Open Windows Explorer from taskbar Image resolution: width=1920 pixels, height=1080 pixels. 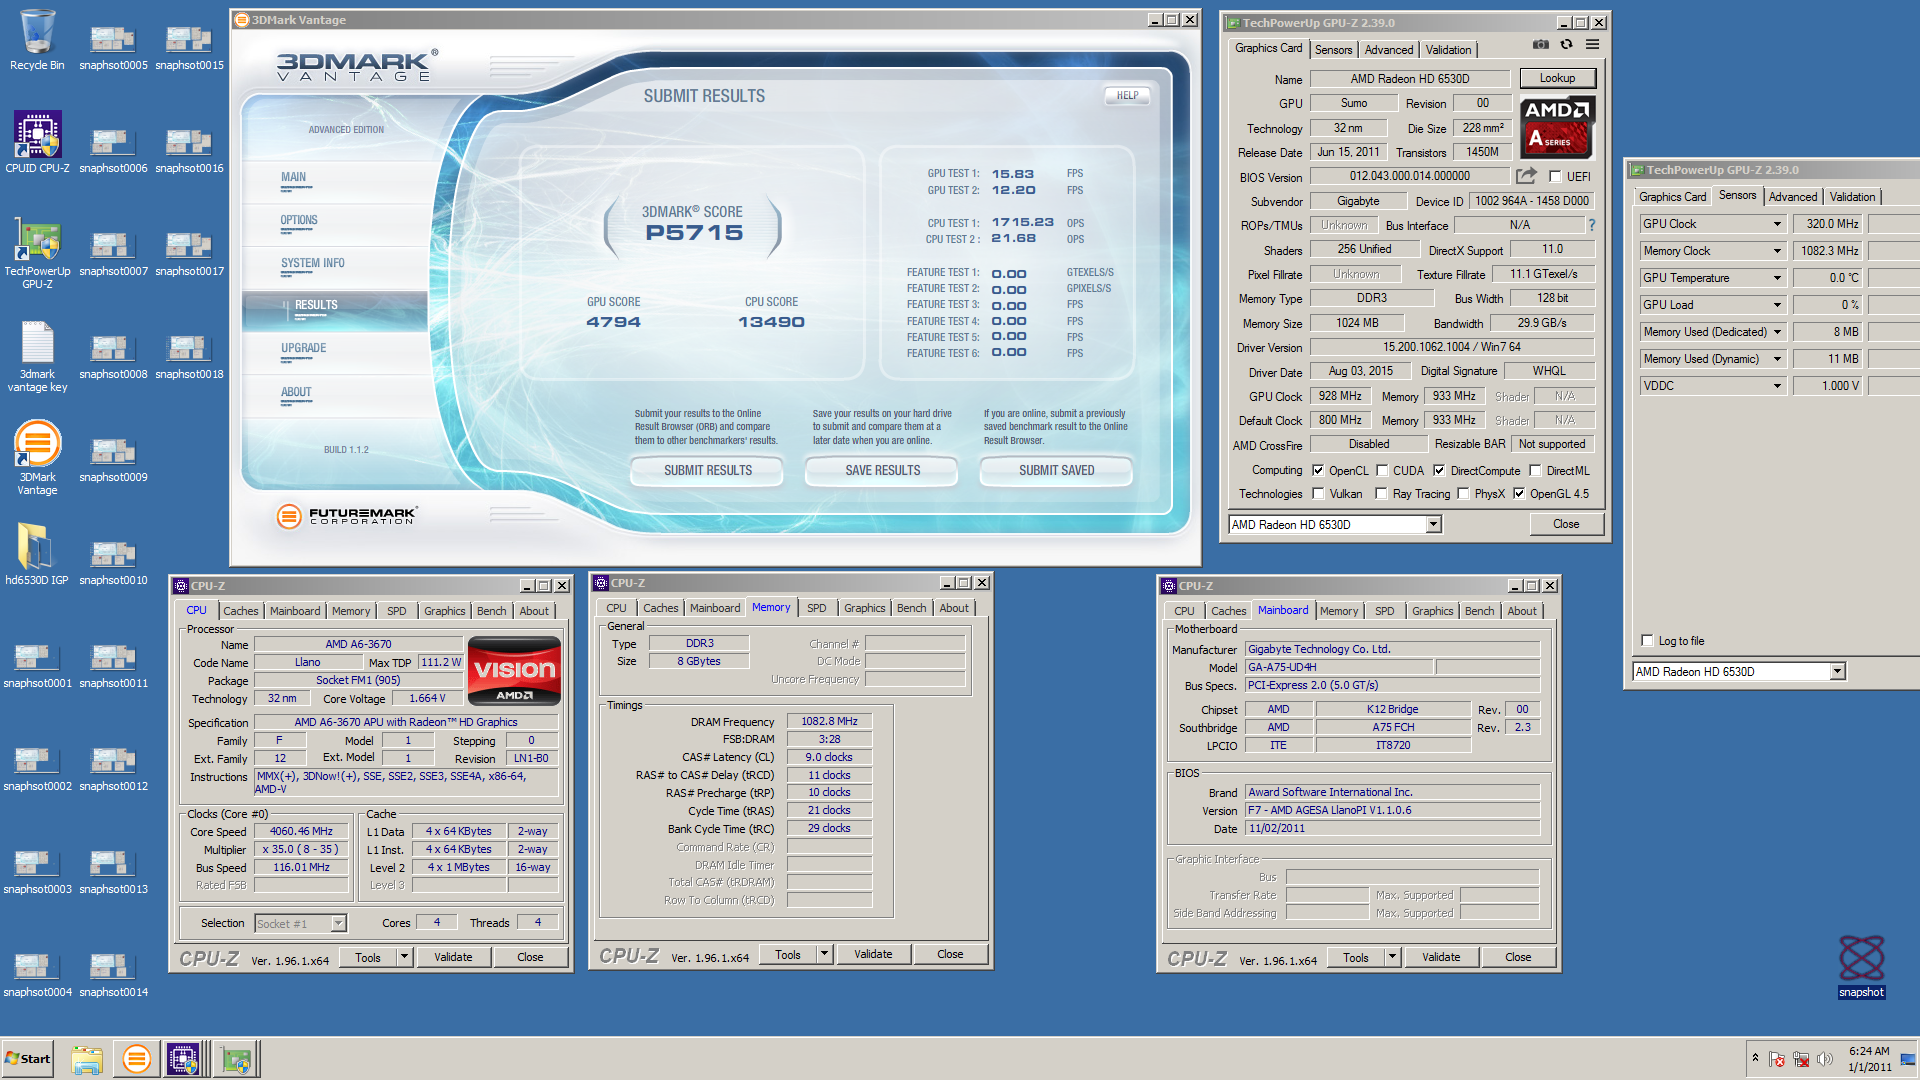[86, 1059]
